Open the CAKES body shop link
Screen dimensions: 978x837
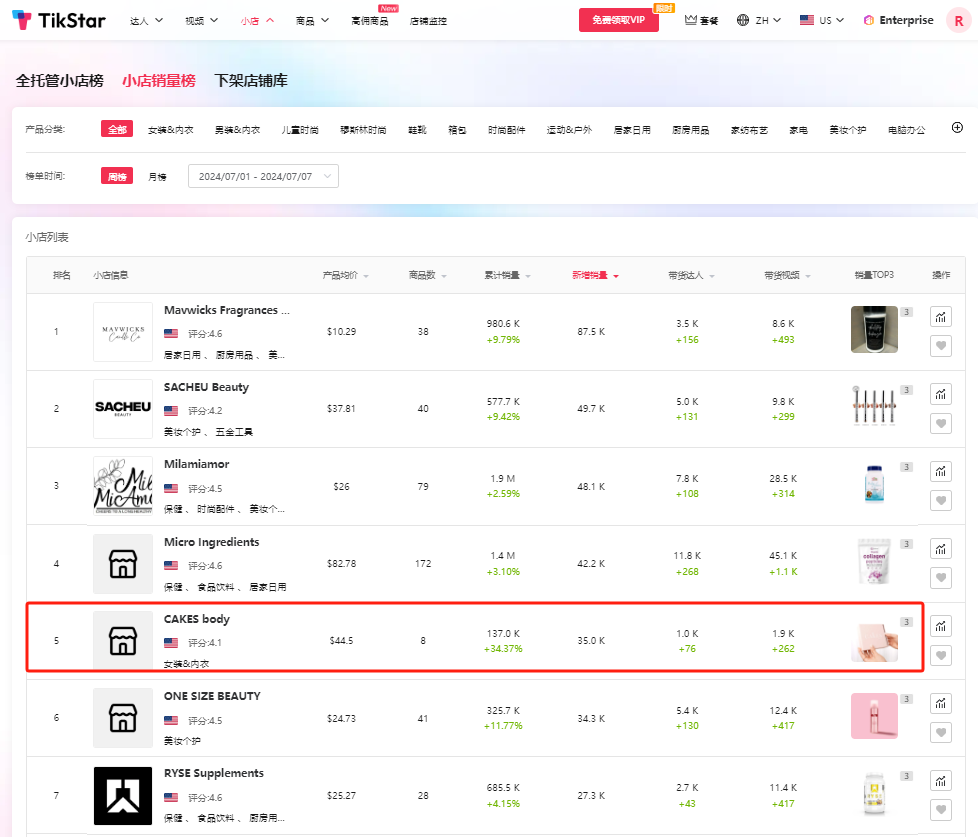pyautogui.click(x=196, y=619)
